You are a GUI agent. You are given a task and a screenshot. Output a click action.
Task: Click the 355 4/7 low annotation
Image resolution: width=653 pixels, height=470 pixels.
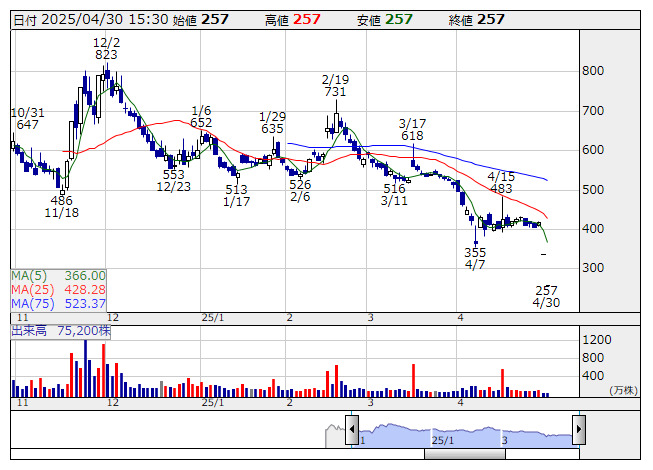coord(475,259)
